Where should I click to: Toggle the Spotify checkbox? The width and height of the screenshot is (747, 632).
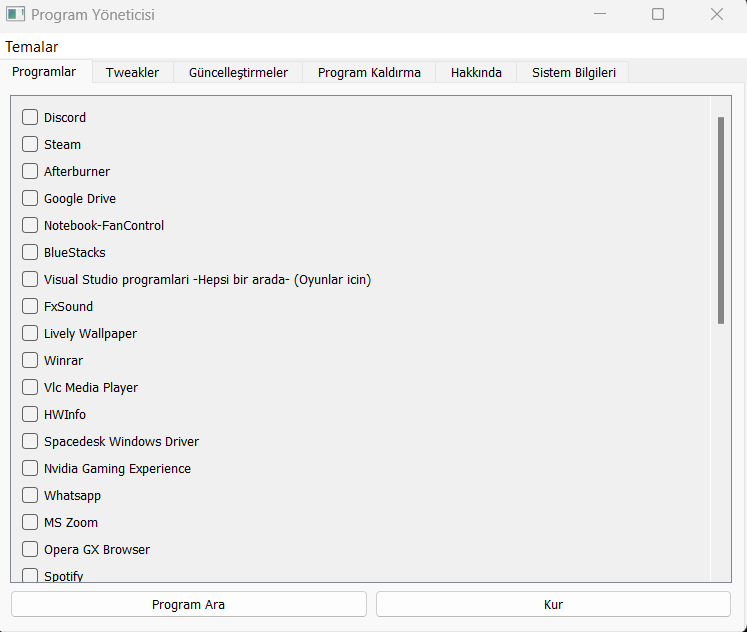[30, 575]
